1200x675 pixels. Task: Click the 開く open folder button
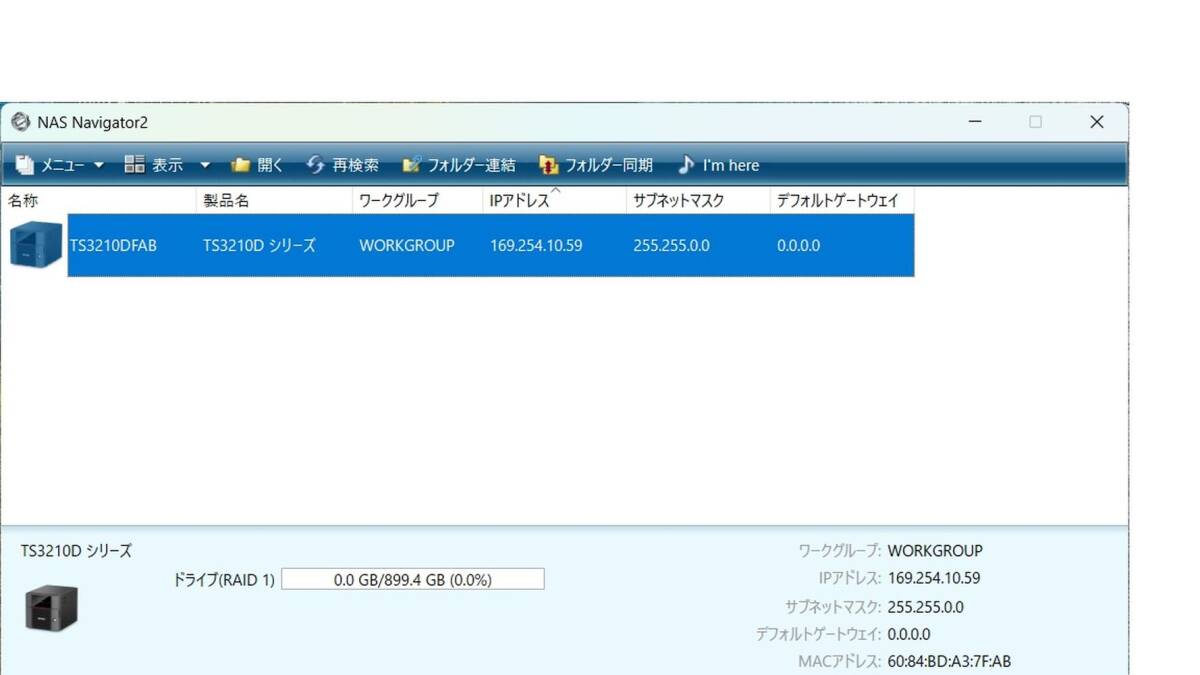coord(257,165)
